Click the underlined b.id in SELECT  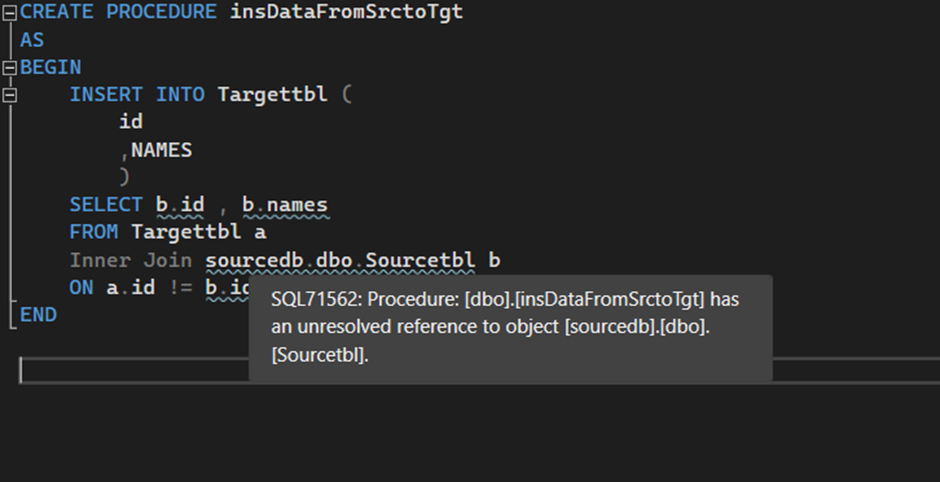(180, 205)
